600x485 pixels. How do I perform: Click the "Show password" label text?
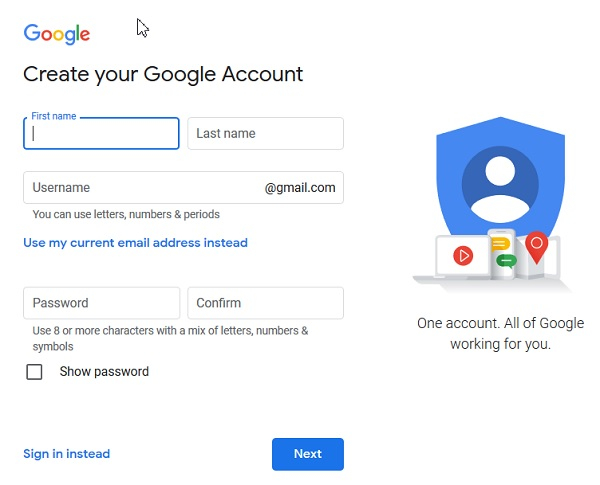(x=104, y=372)
